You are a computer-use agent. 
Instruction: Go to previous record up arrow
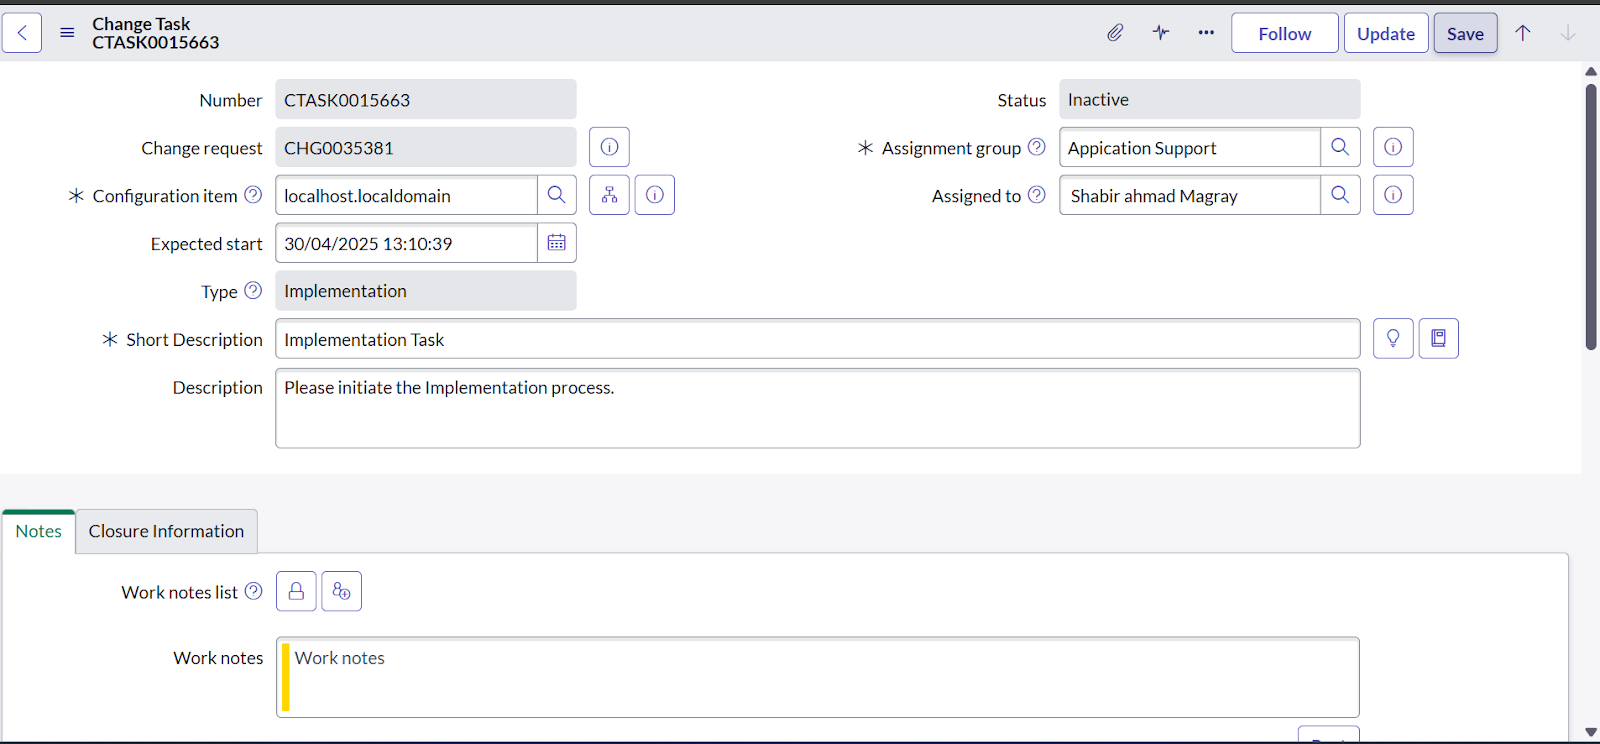coord(1522,33)
